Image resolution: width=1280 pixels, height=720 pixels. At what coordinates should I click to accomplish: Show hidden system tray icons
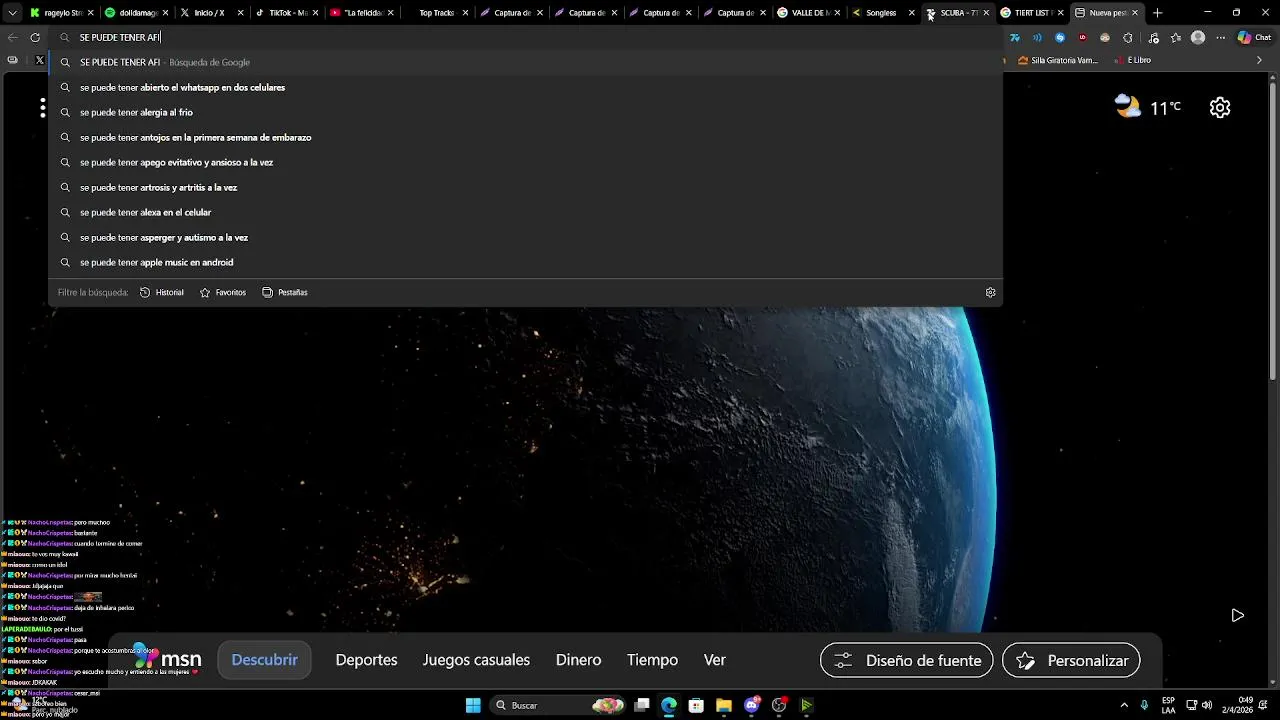coord(1124,705)
